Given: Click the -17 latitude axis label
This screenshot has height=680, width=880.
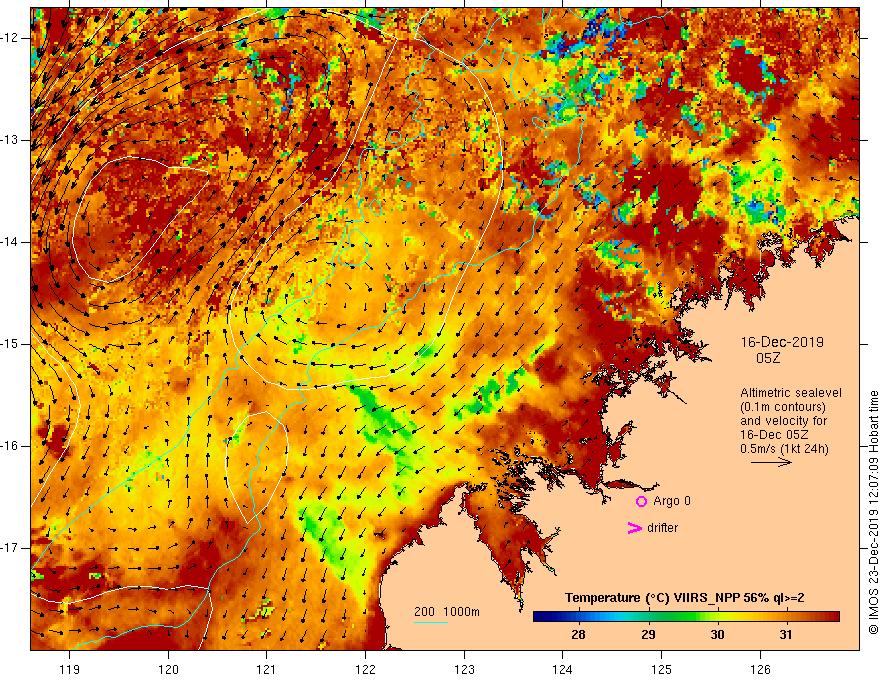Looking at the screenshot, I should pyautogui.click(x=11, y=548).
